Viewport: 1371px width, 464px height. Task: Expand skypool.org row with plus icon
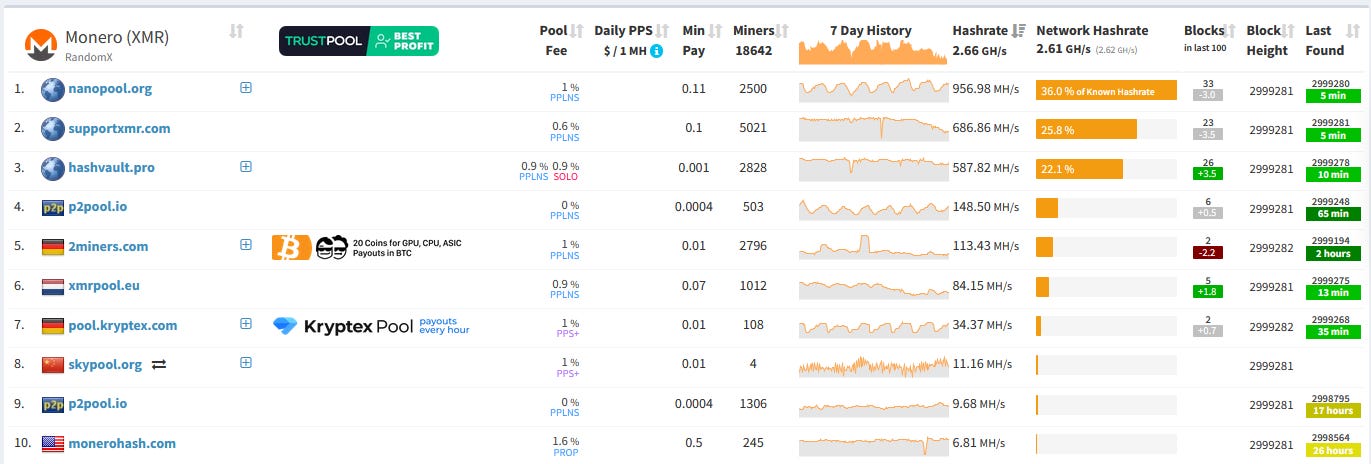point(246,362)
